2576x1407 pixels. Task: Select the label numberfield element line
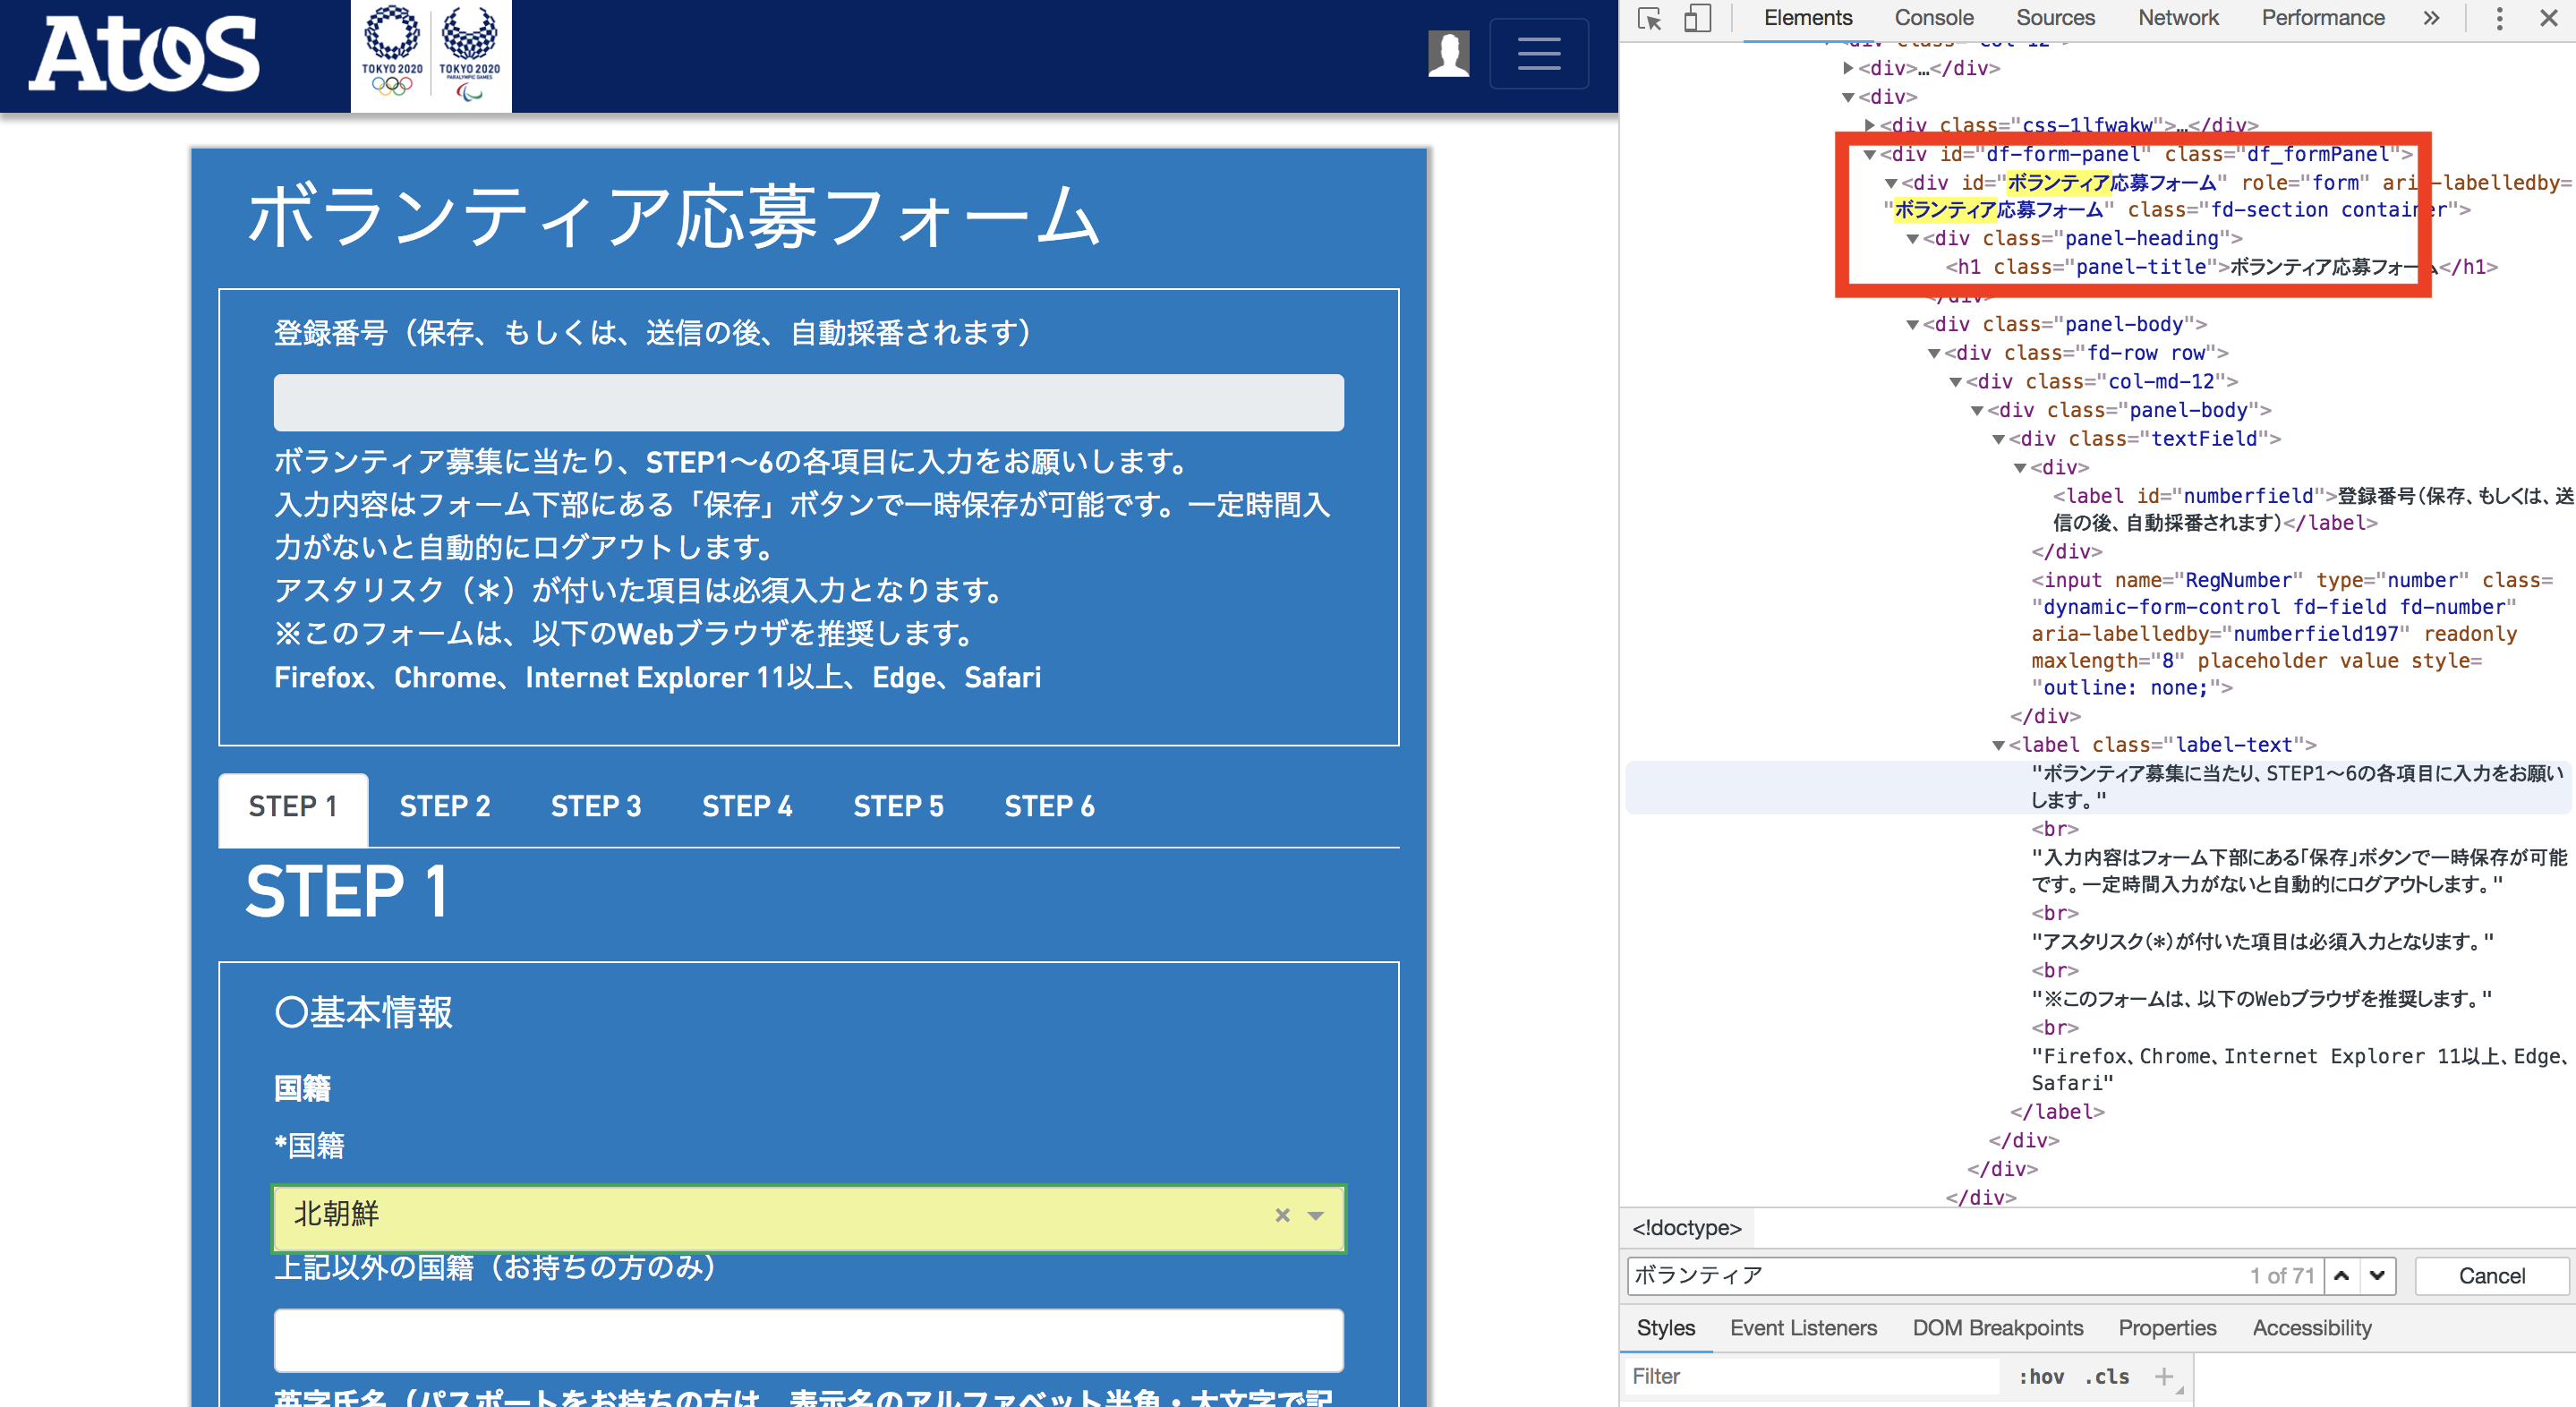[x=2312, y=509]
